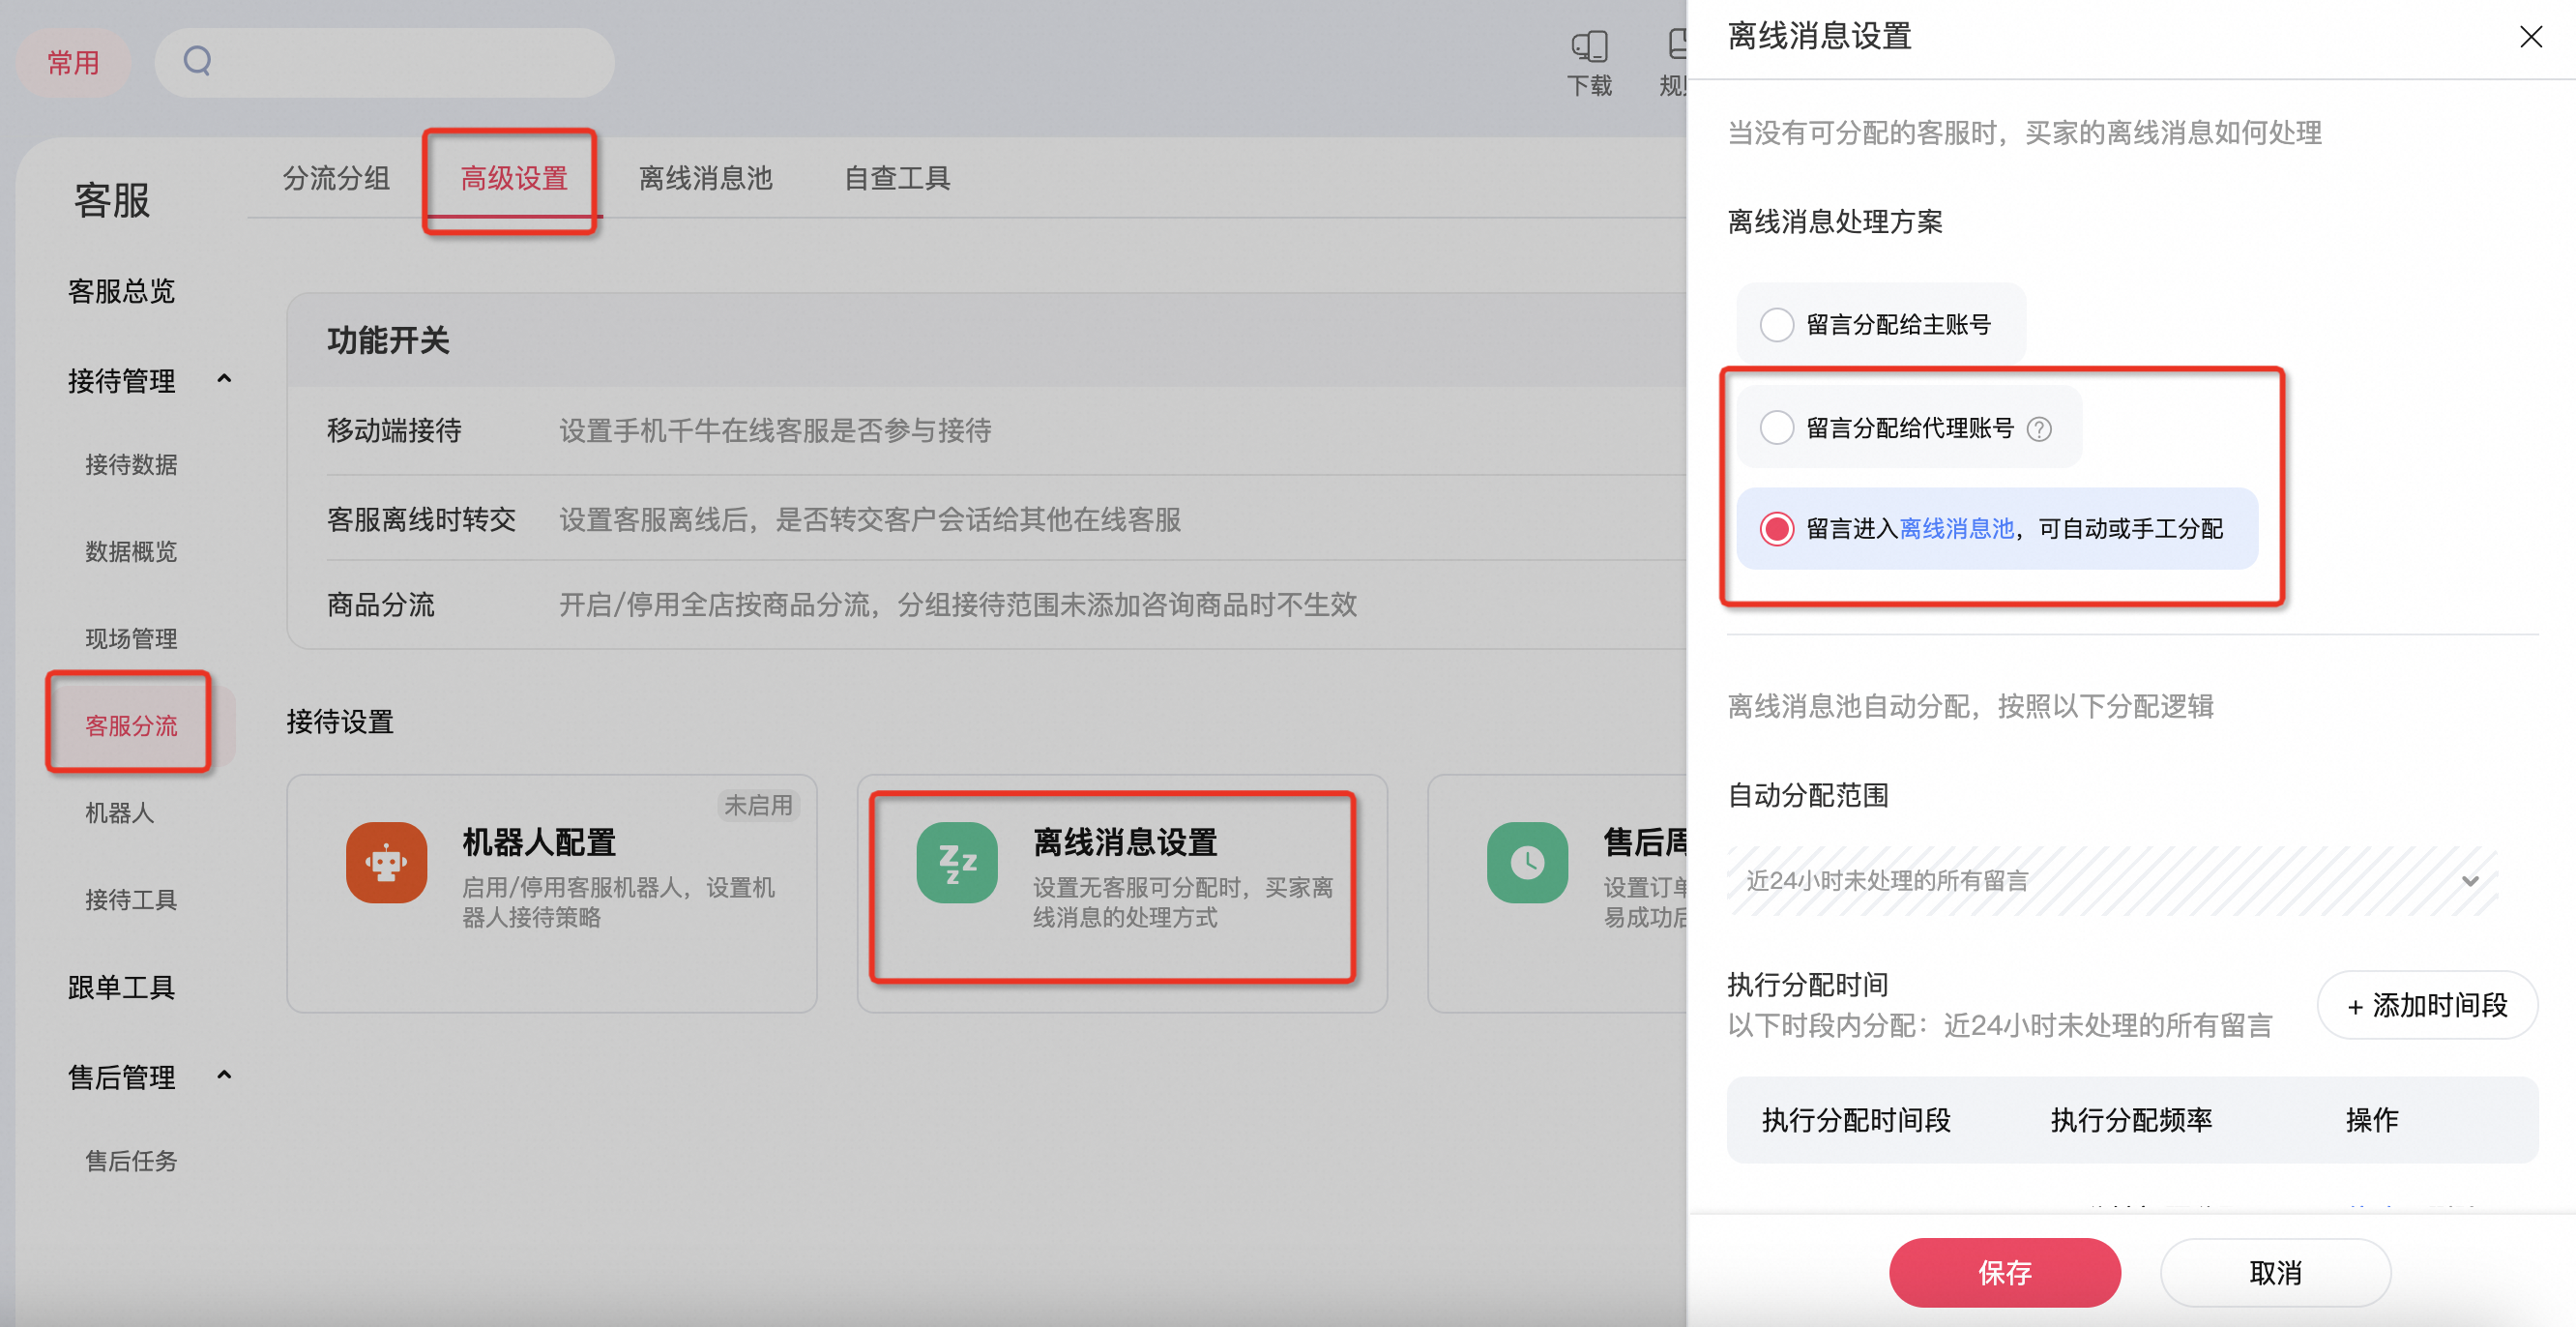Collapse the 接待管理 menu section
Image resolution: width=2576 pixels, height=1327 pixels.
tap(224, 379)
